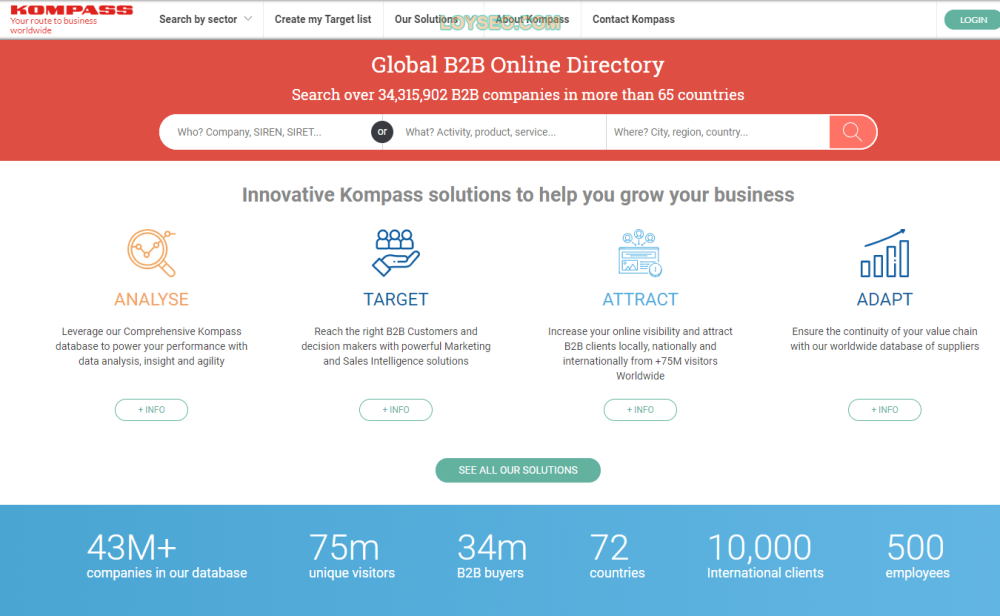Click the TARGET hand-with-people icon

(x=395, y=253)
